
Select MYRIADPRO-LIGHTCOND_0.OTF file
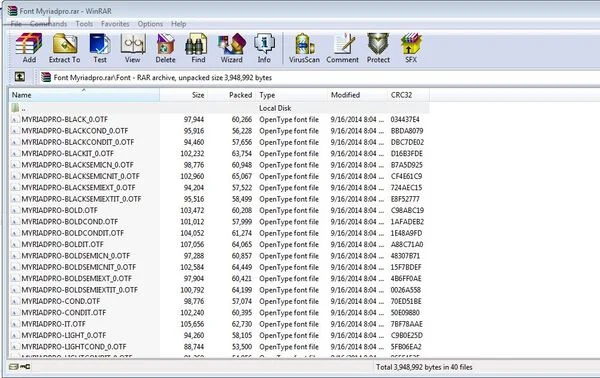click(x=73, y=347)
